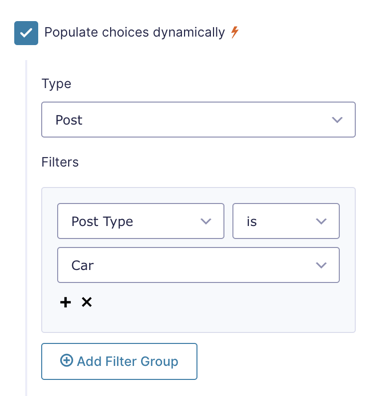Open the Type dropdown showing Post
Image resolution: width=370 pixels, height=396 pixels.
pos(198,120)
